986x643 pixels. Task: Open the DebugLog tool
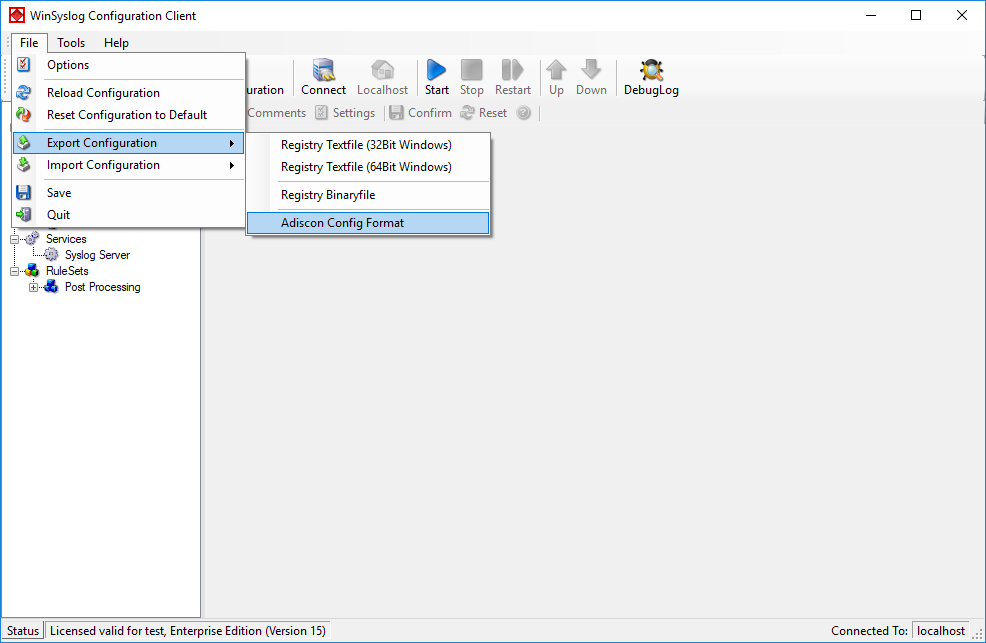click(651, 77)
